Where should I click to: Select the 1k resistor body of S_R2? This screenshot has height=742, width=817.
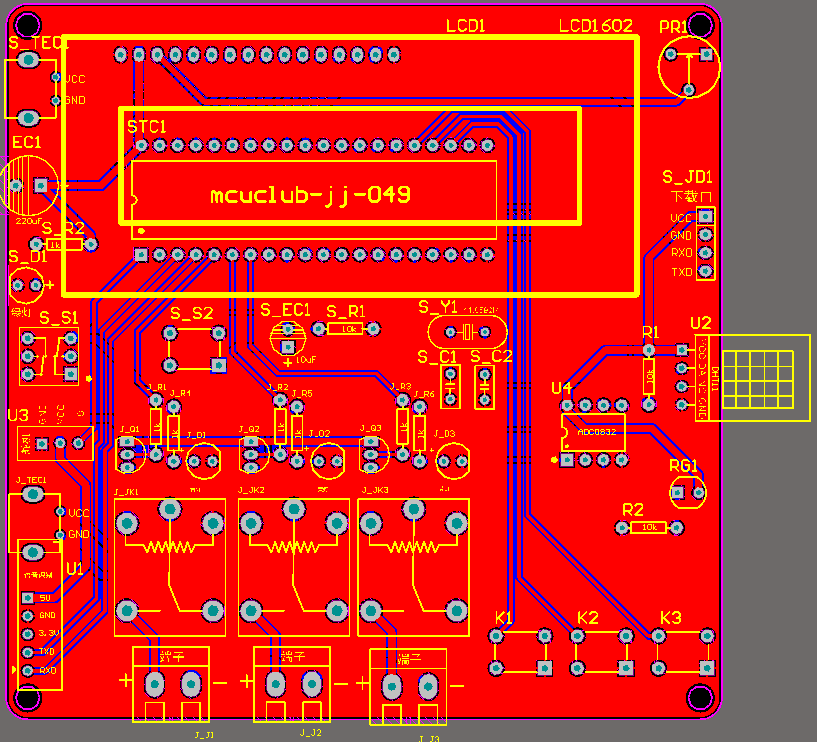[x=64, y=244]
